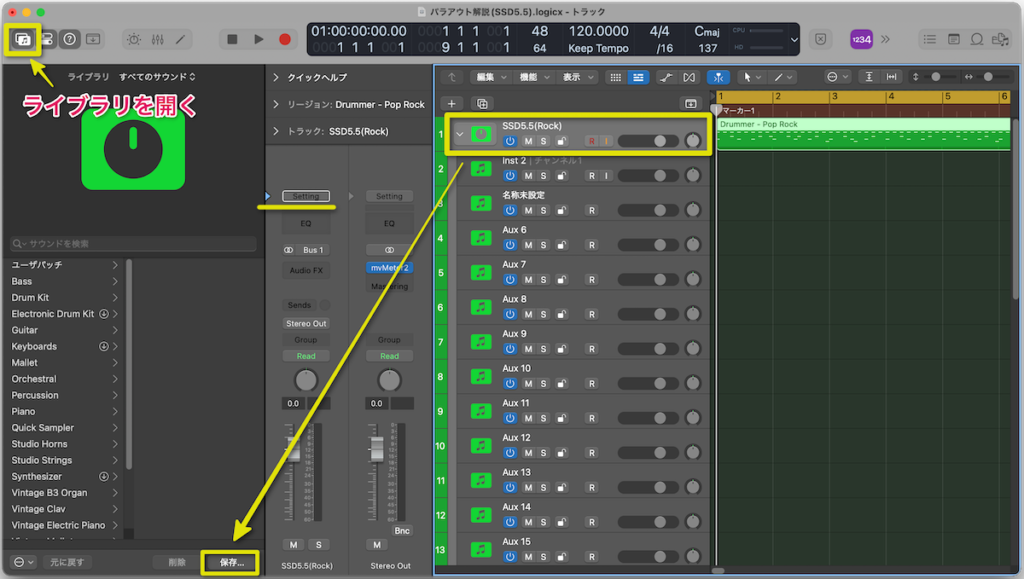The height and width of the screenshot is (579, 1024).
Task: Click the Bus 1 slot on channel strip
Action: (x=306, y=250)
